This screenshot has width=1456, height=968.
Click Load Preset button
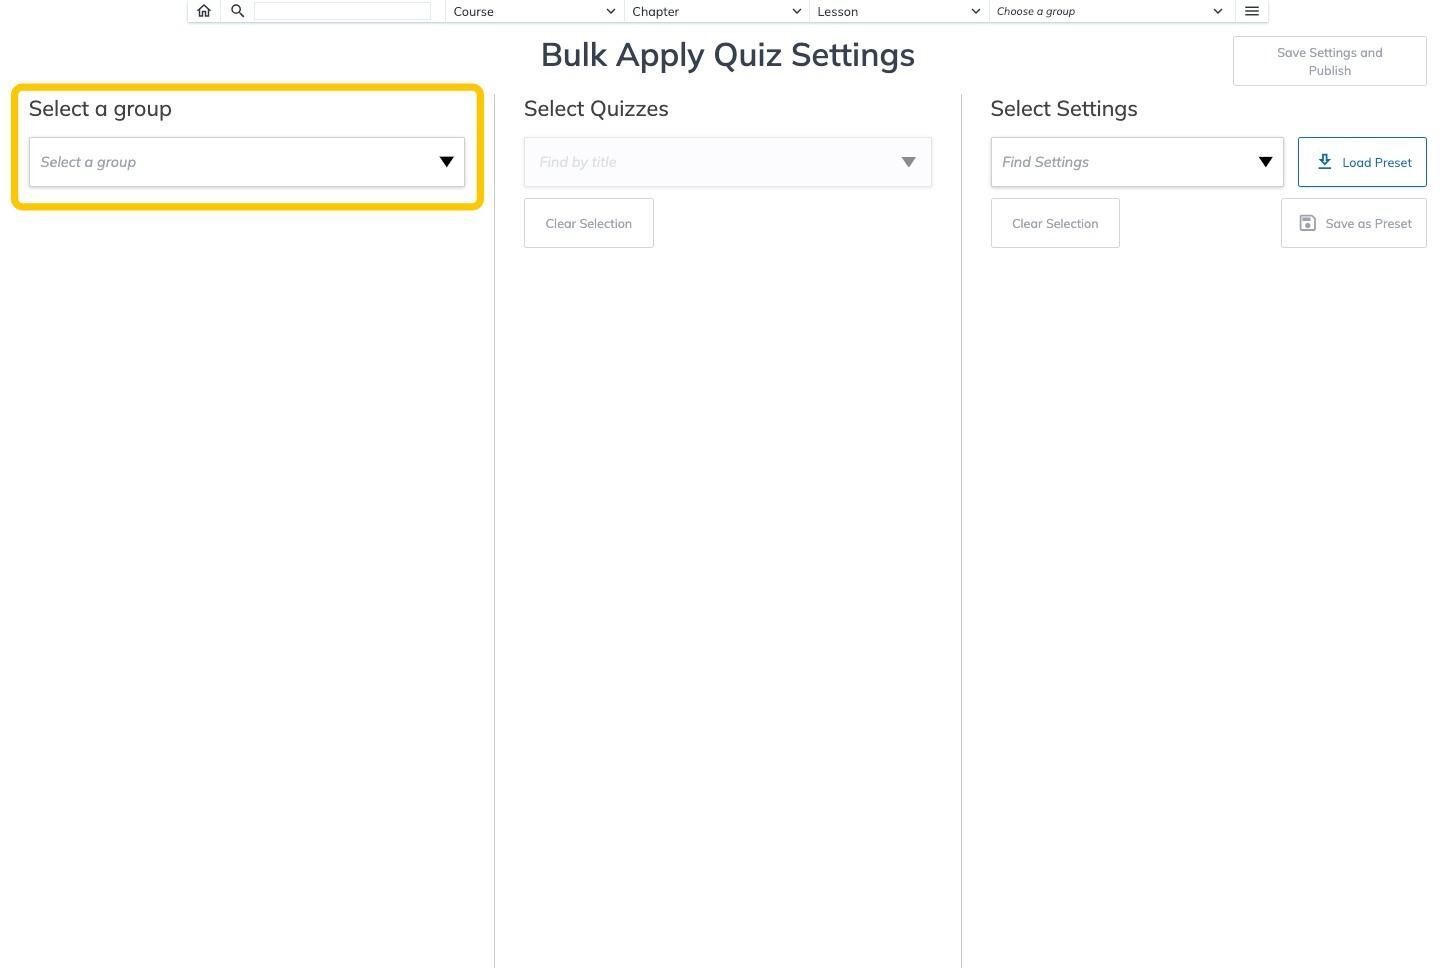point(1362,162)
